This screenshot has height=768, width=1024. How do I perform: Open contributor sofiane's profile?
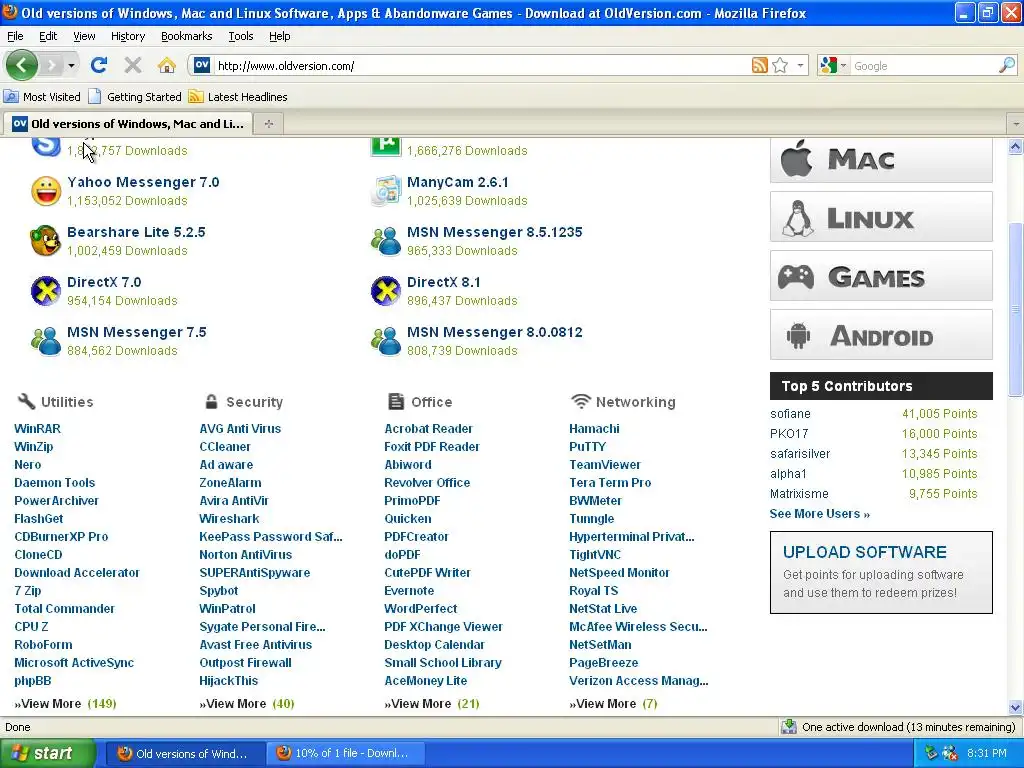(x=790, y=413)
